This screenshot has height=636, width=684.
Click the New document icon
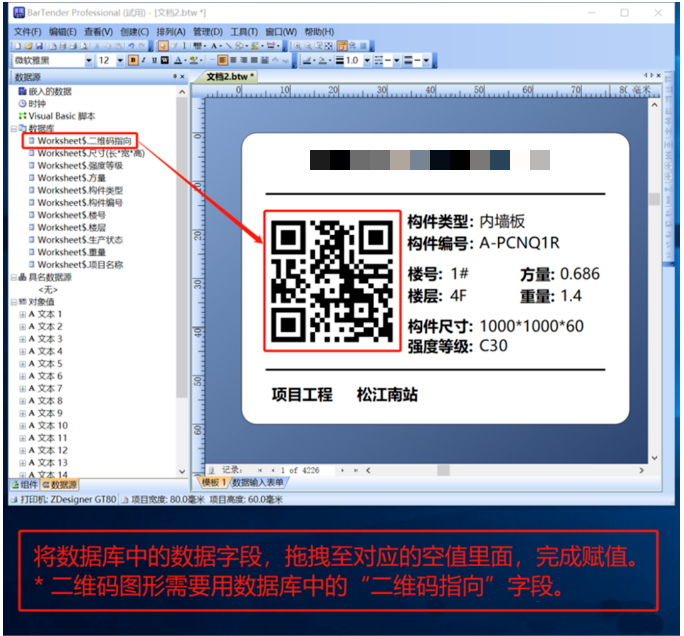click(18, 46)
